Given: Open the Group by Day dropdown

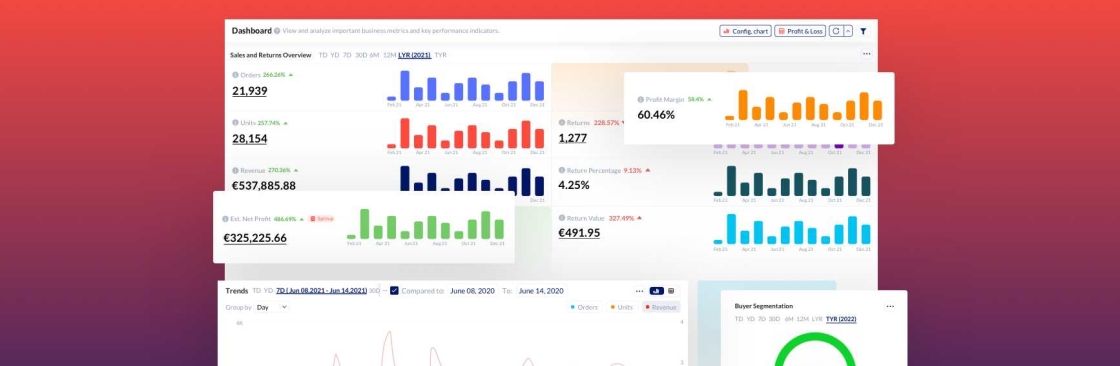Looking at the screenshot, I should (271, 307).
